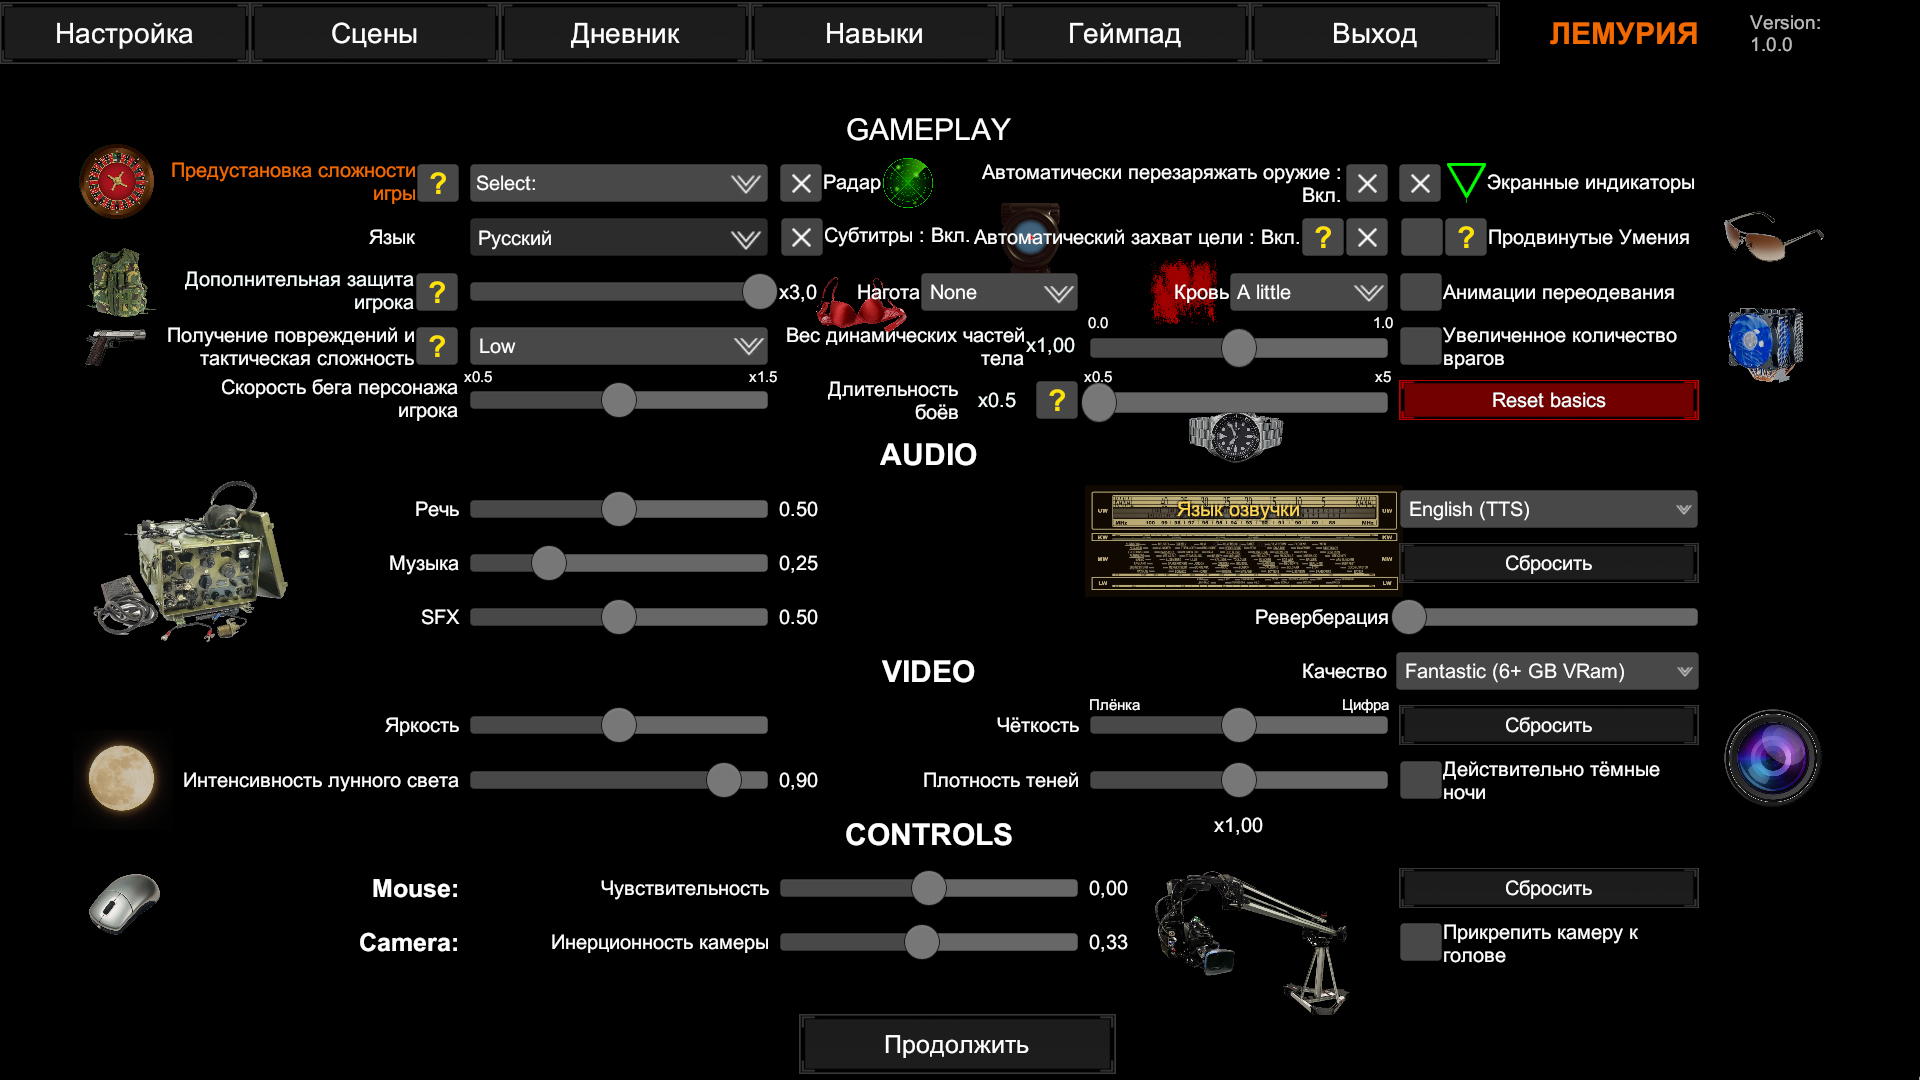Toggle the Радар checkbox off
1920x1080 pixels.
click(800, 183)
